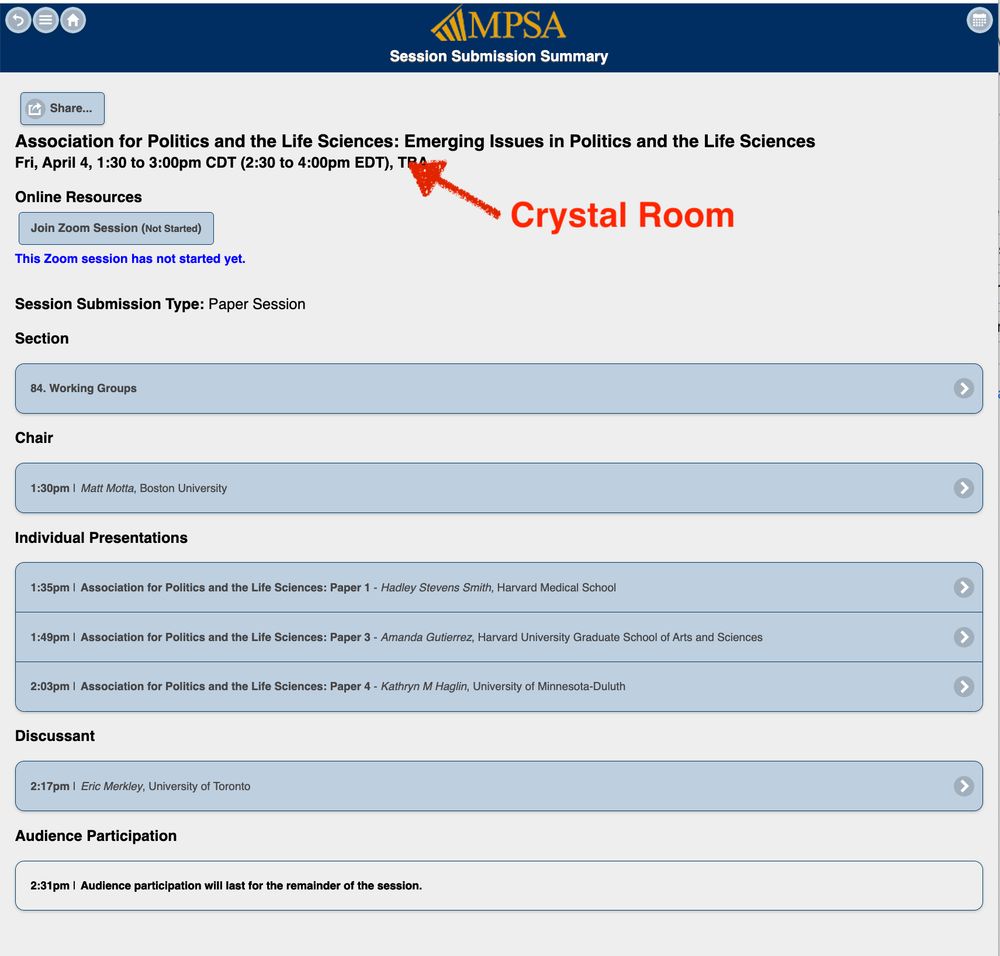The image size is (1000, 956).
Task: Click 'Individual Presentations' heading
Action: tap(101, 538)
